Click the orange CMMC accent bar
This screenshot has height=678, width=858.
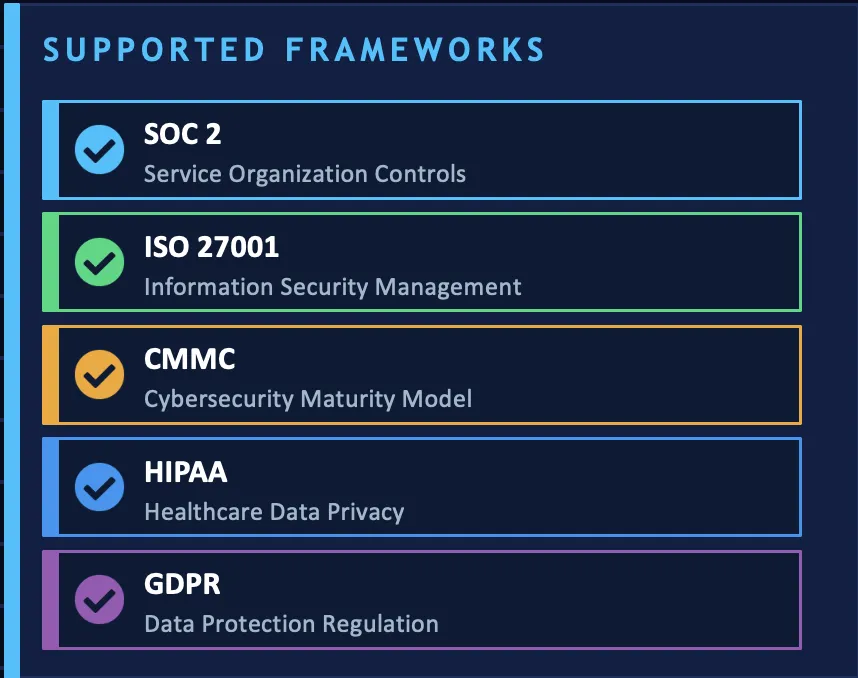click(x=50, y=375)
